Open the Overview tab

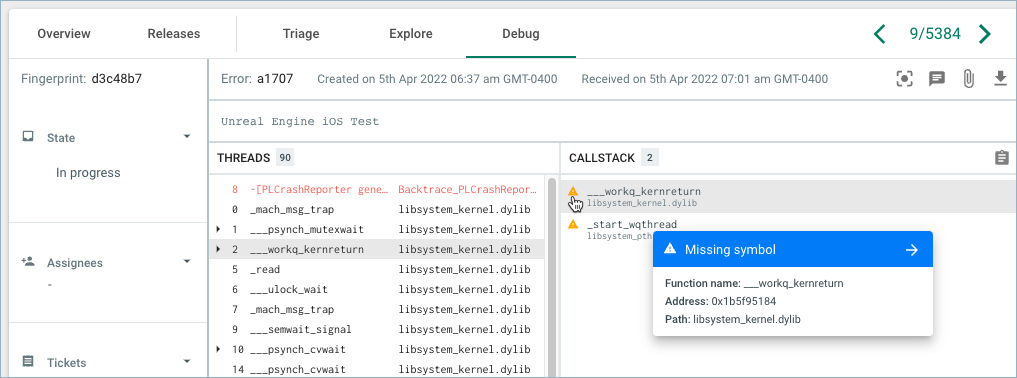tap(64, 34)
